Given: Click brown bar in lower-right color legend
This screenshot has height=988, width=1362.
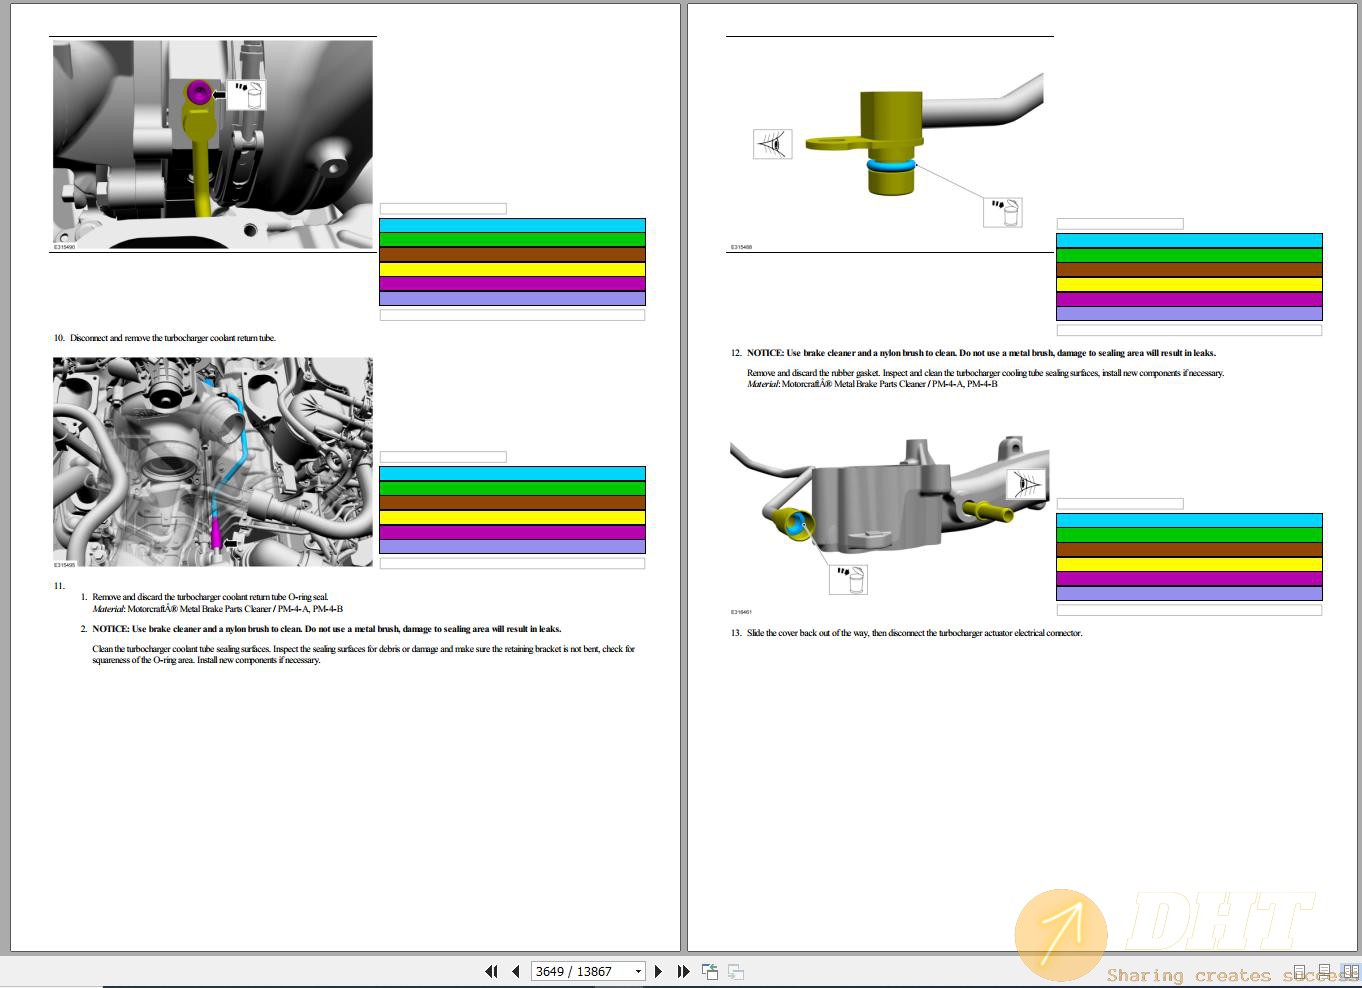Looking at the screenshot, I should (x=1189, y=550).
